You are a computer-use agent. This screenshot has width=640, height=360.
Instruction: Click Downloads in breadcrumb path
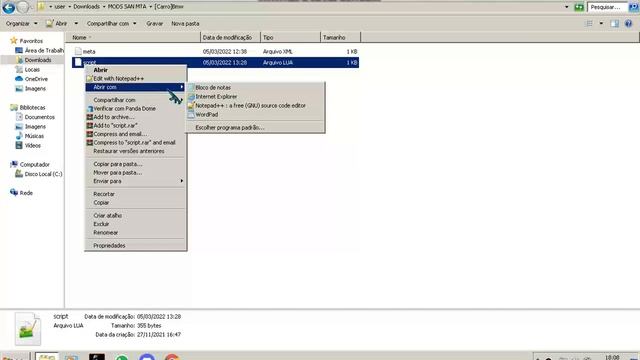coord(87,7)
